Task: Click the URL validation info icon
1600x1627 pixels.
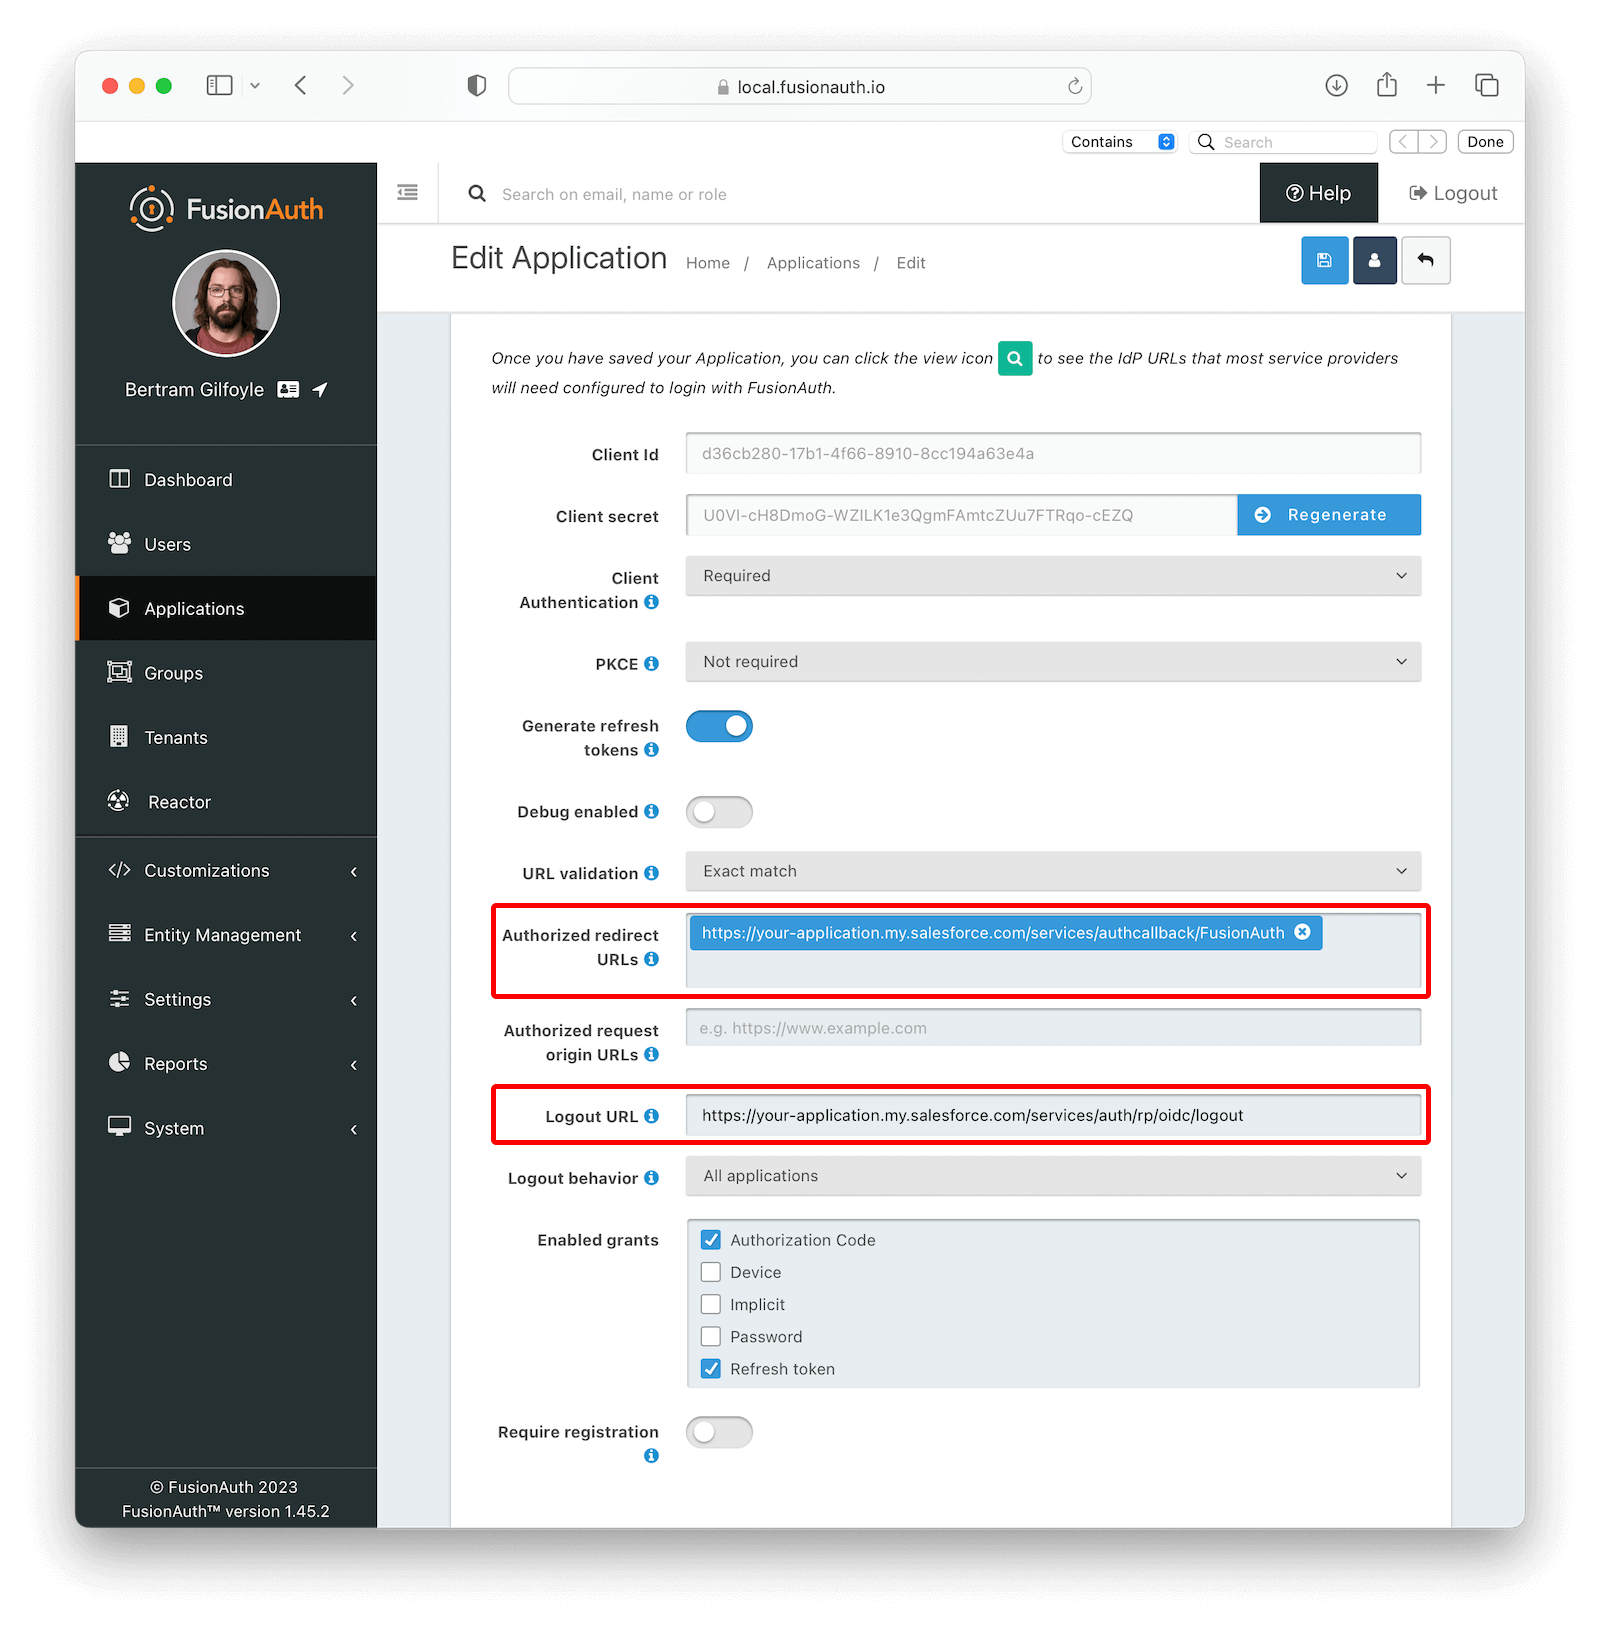Action: [651, 873]
